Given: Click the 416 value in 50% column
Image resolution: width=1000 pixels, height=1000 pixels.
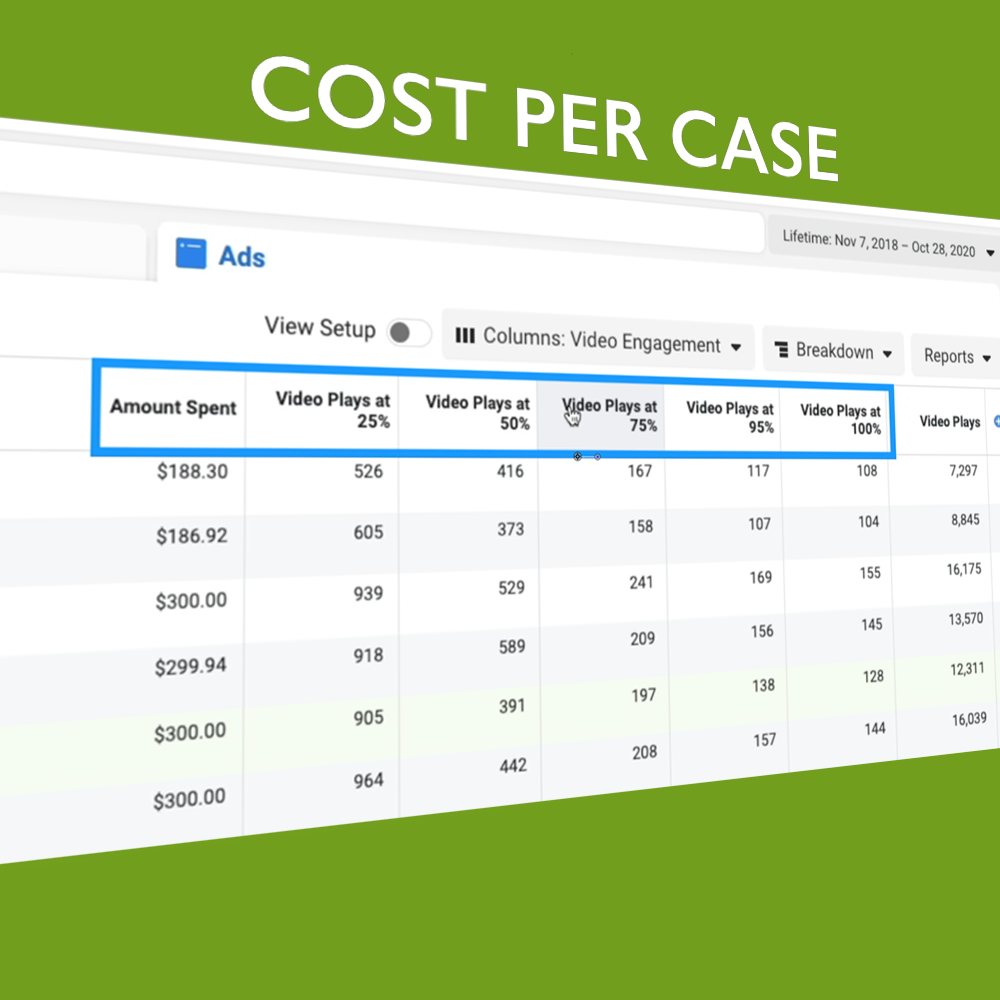Looking at the screenshot, I should point(510,471).
